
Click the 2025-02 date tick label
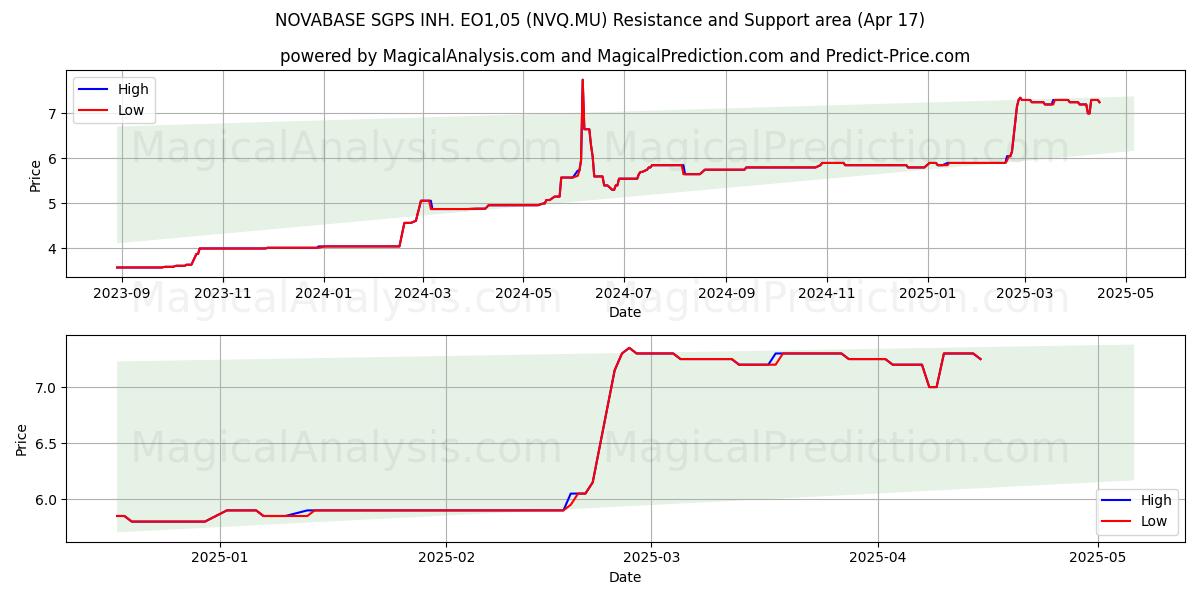[x=446, y=559]
